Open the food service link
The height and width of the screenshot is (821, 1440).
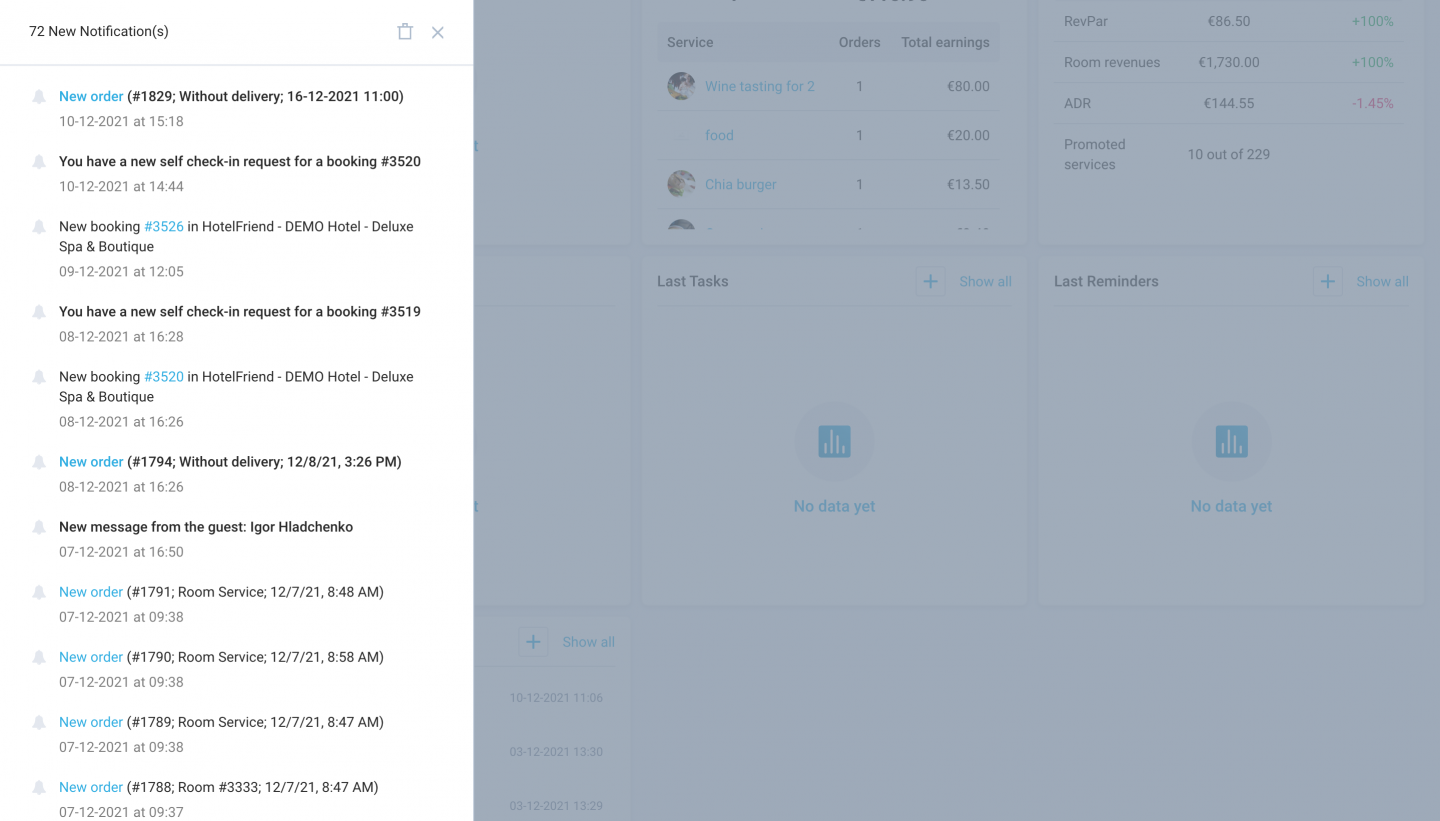[x=719, y=135]
